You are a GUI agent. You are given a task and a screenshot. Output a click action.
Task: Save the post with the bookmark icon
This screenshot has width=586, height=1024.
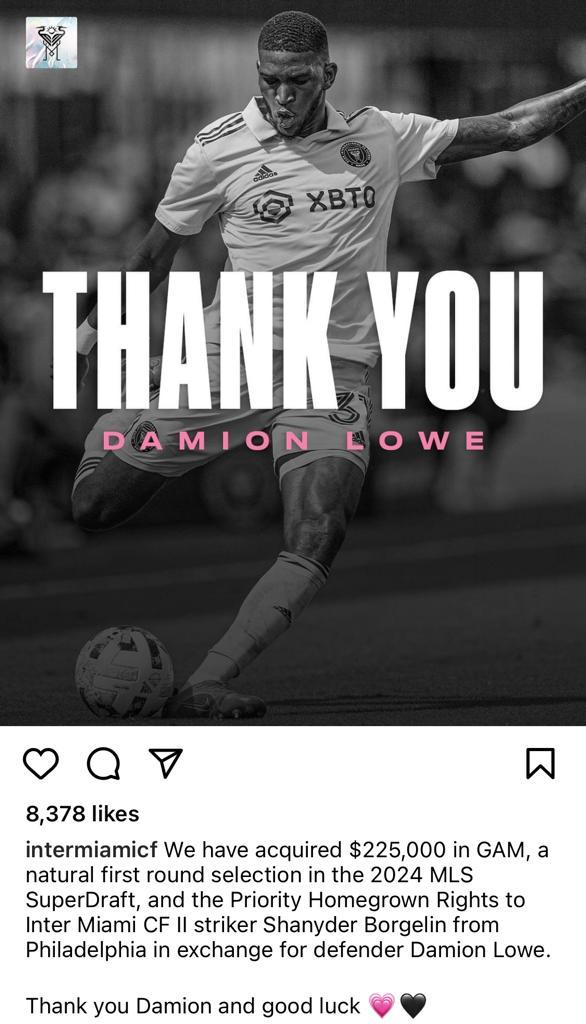[540, 763]
